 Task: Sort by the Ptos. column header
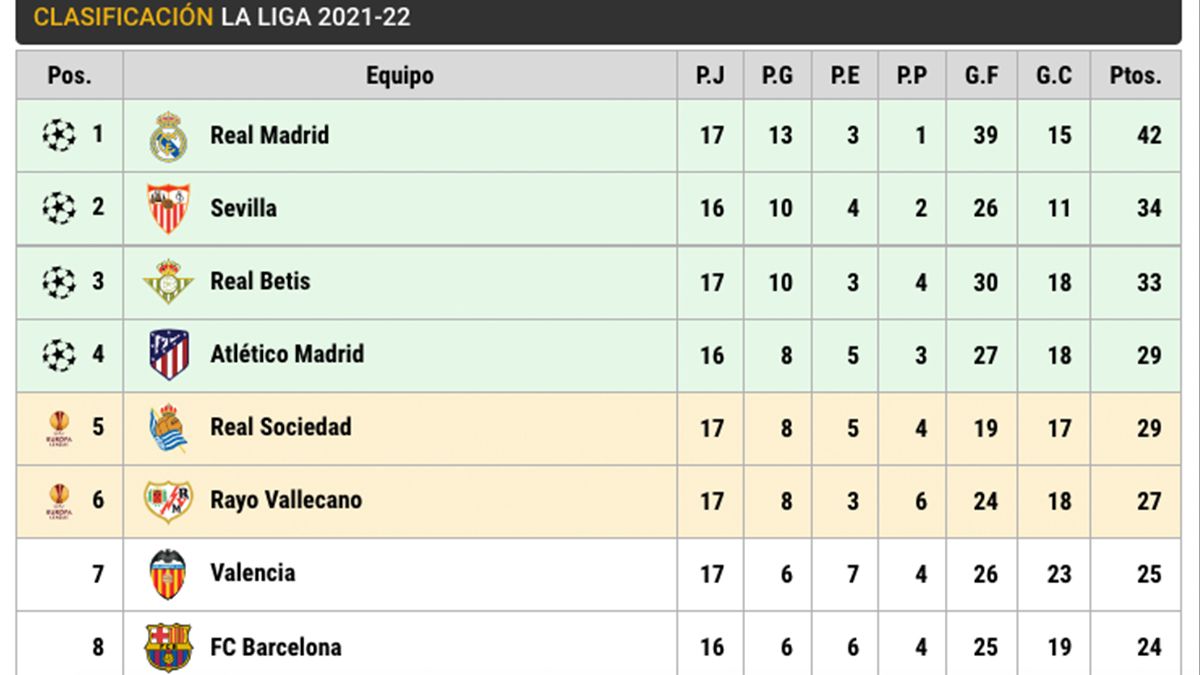[x=1135, y=76]
